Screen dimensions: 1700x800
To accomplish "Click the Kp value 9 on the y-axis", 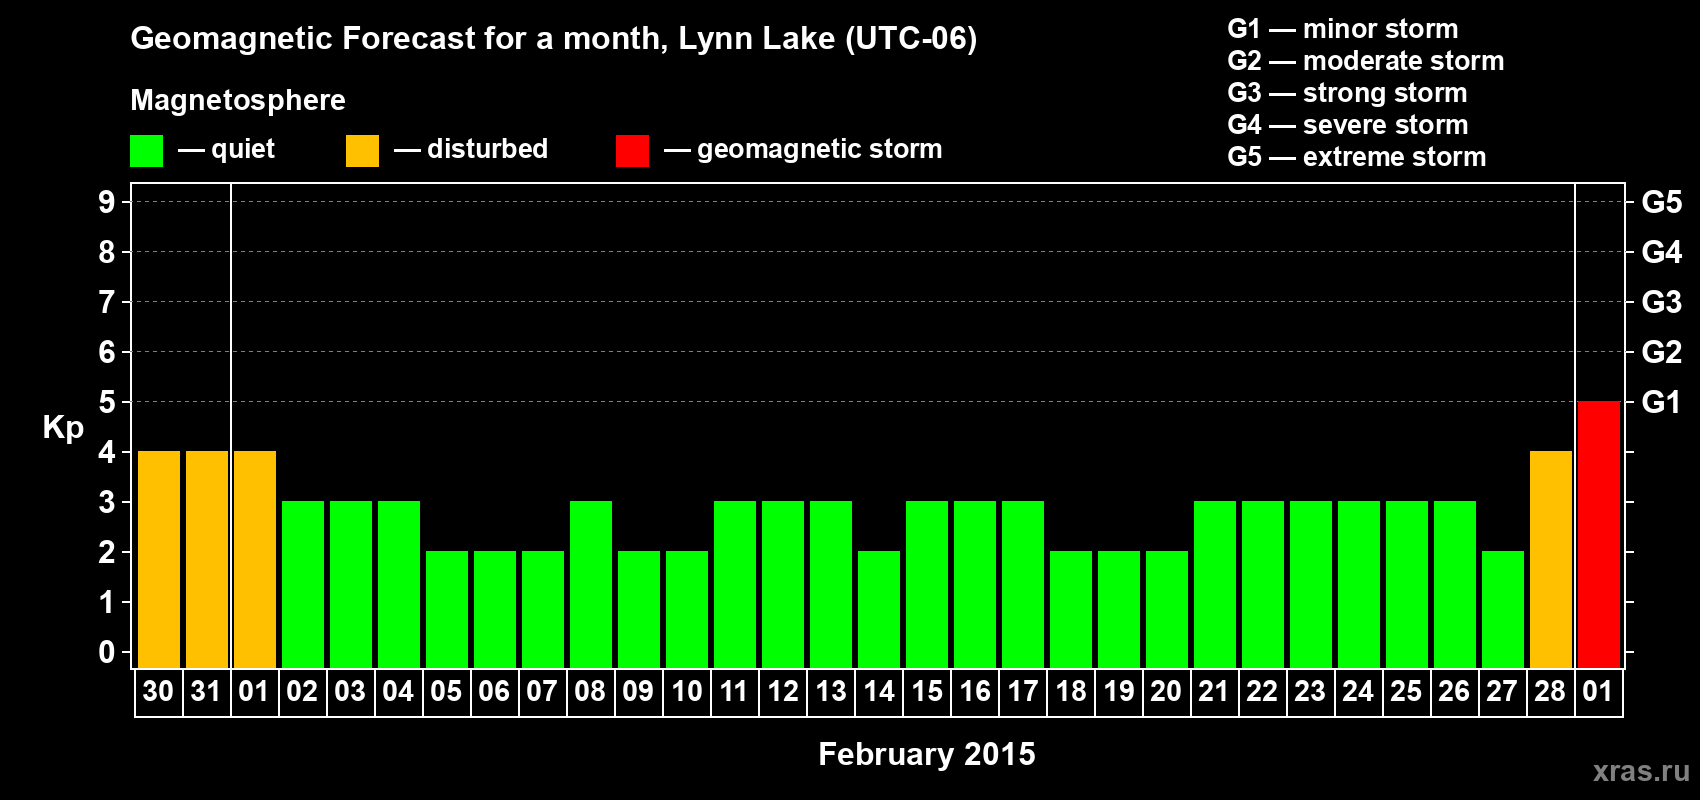I will tap(107, 202).
